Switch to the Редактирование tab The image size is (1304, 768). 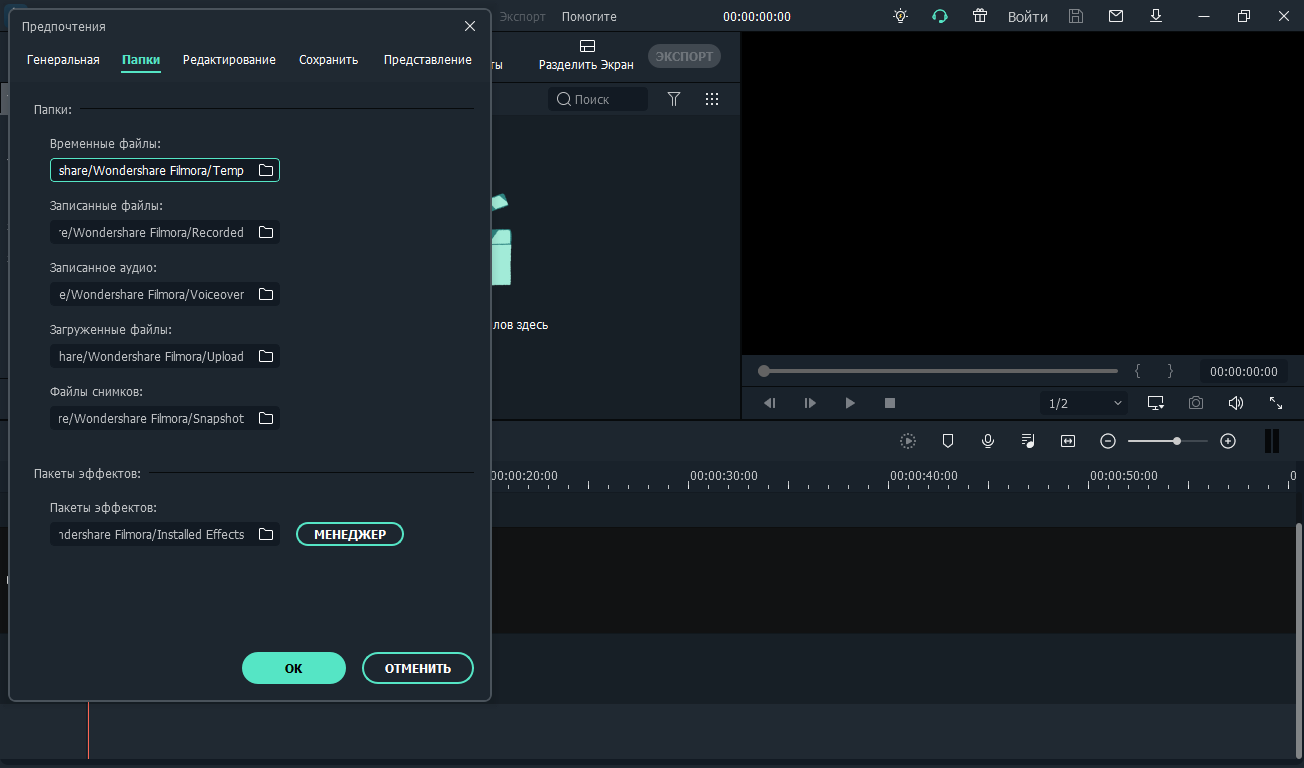click(229, 60)
